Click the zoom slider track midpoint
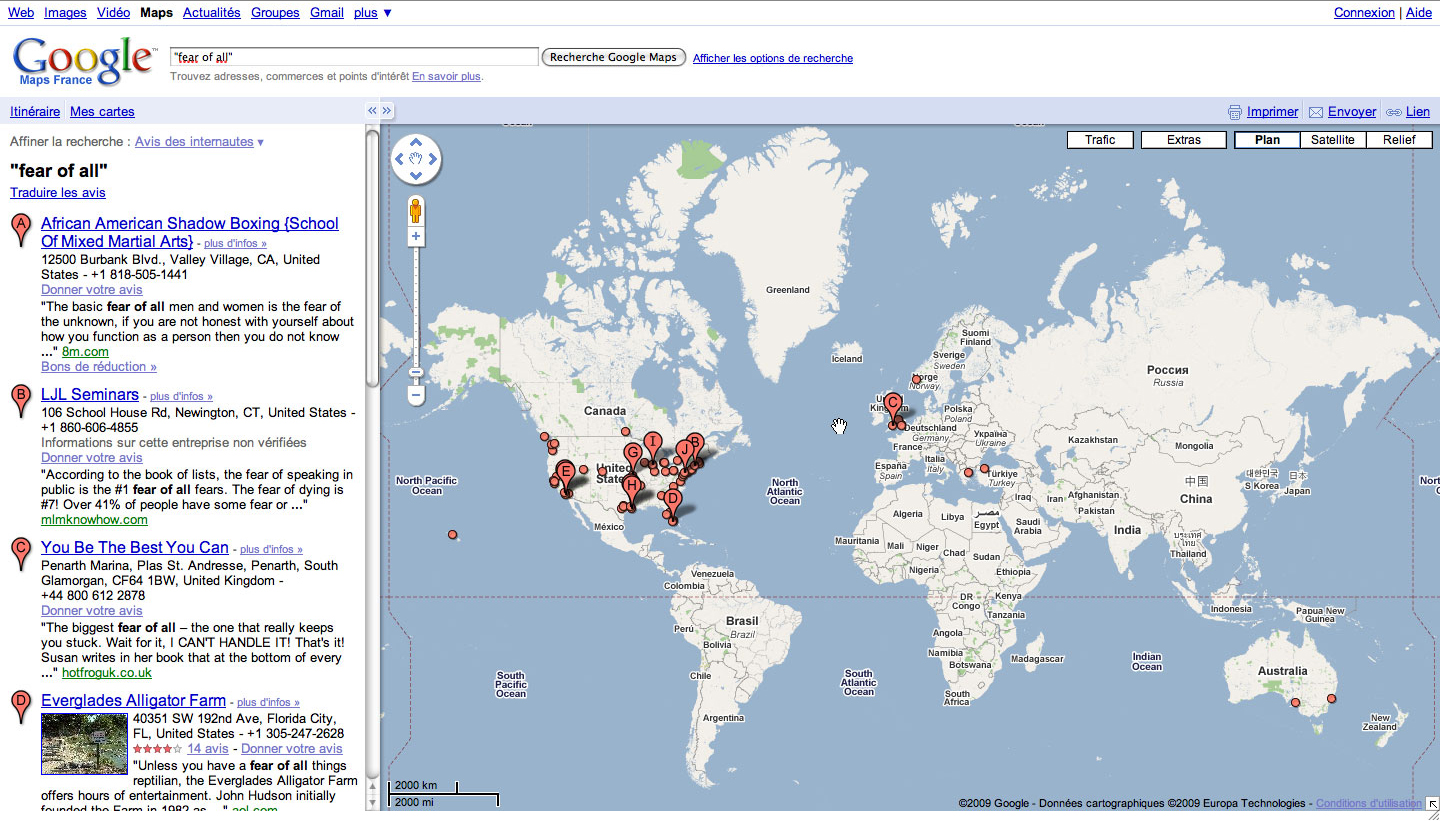Image resolution: width=1440 pixels, height=821 pixels. pos(416,316)
